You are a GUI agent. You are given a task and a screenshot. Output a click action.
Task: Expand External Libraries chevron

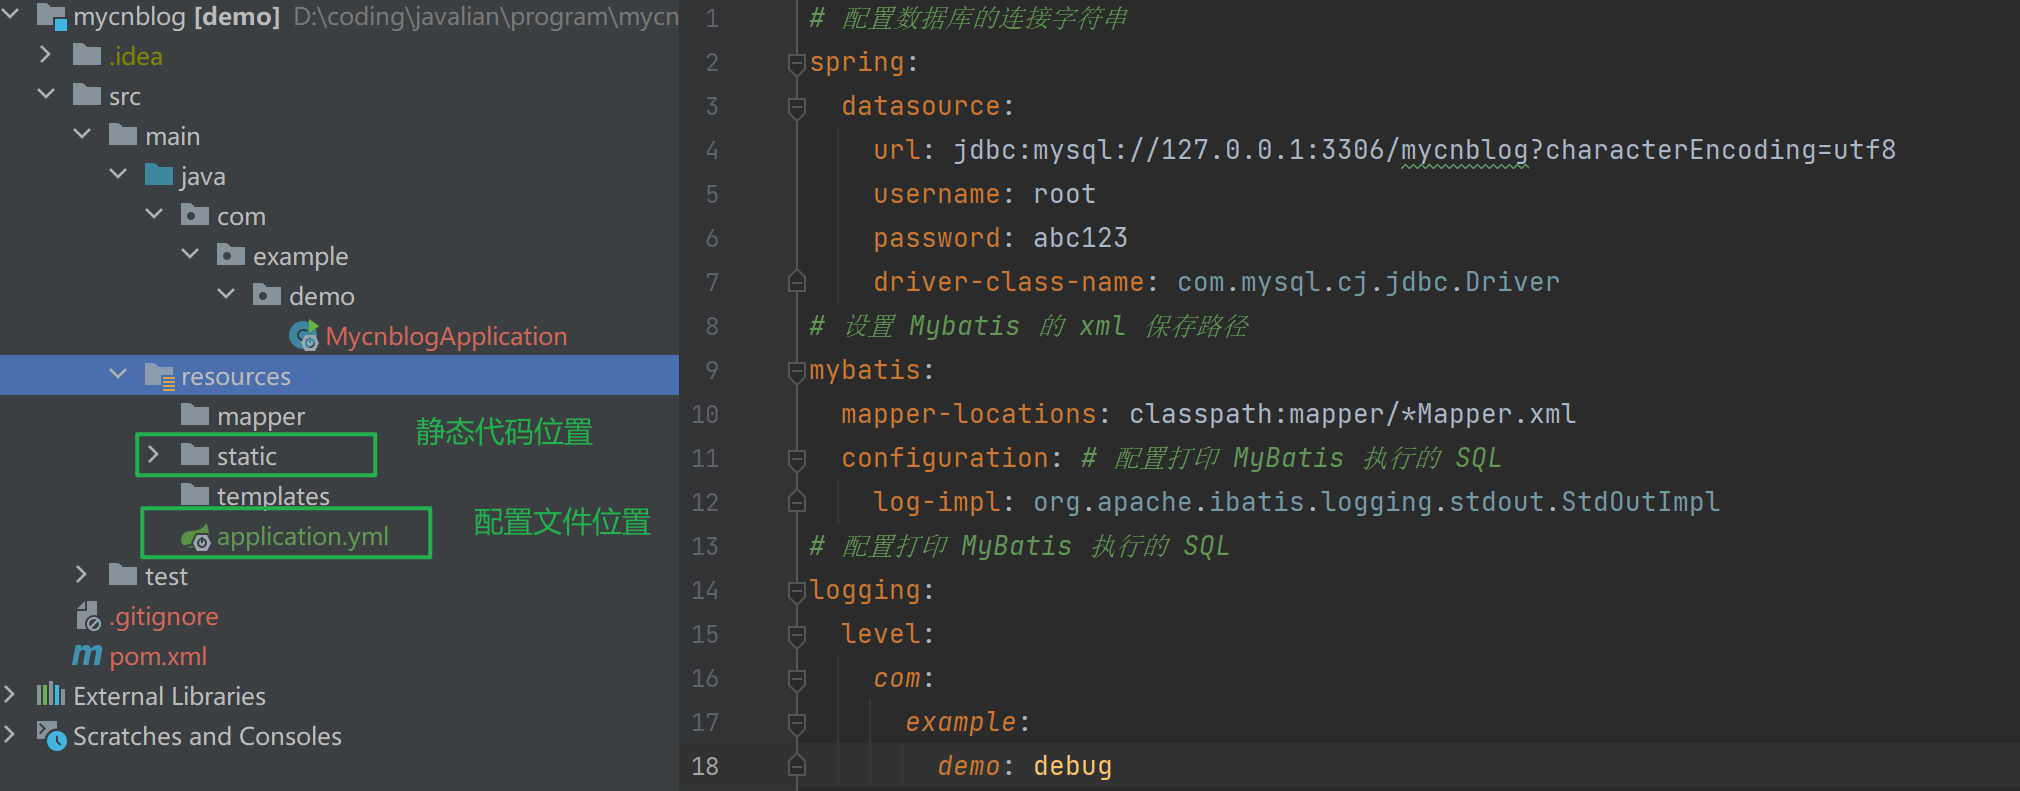click(x=9, y=694)
